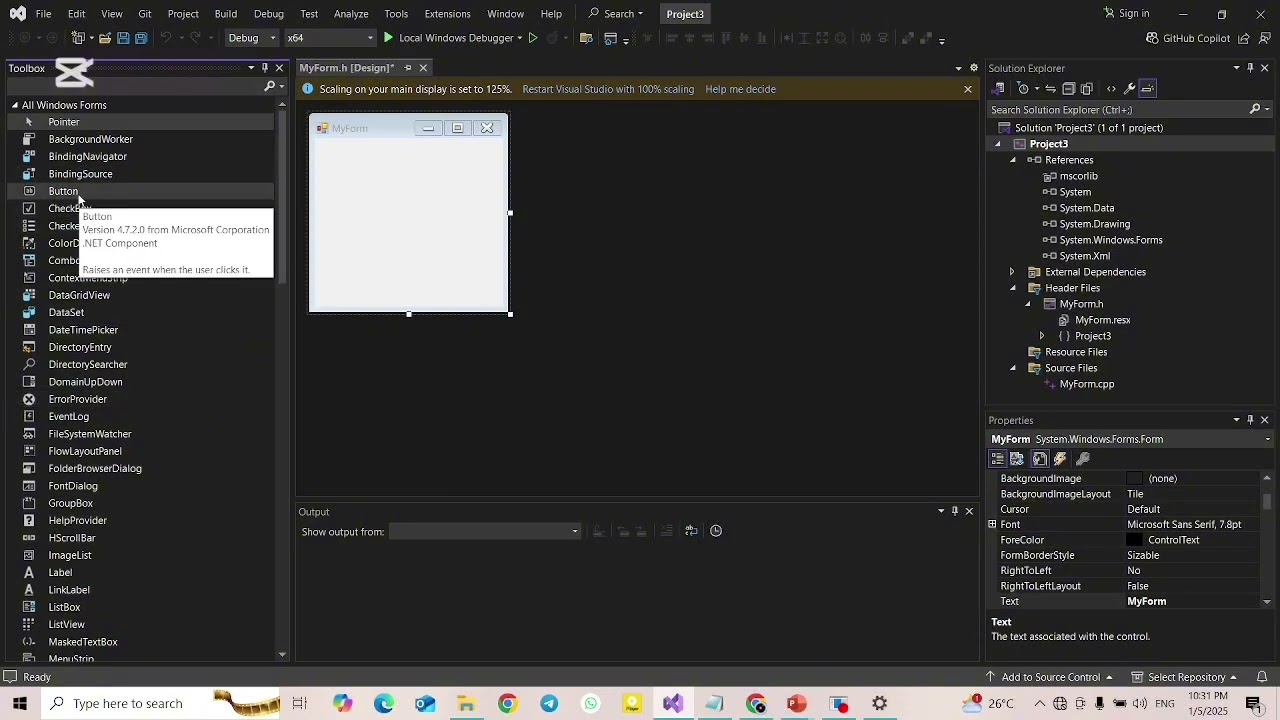Show Properties page icon in Properties panel

tap(1040, 459)
